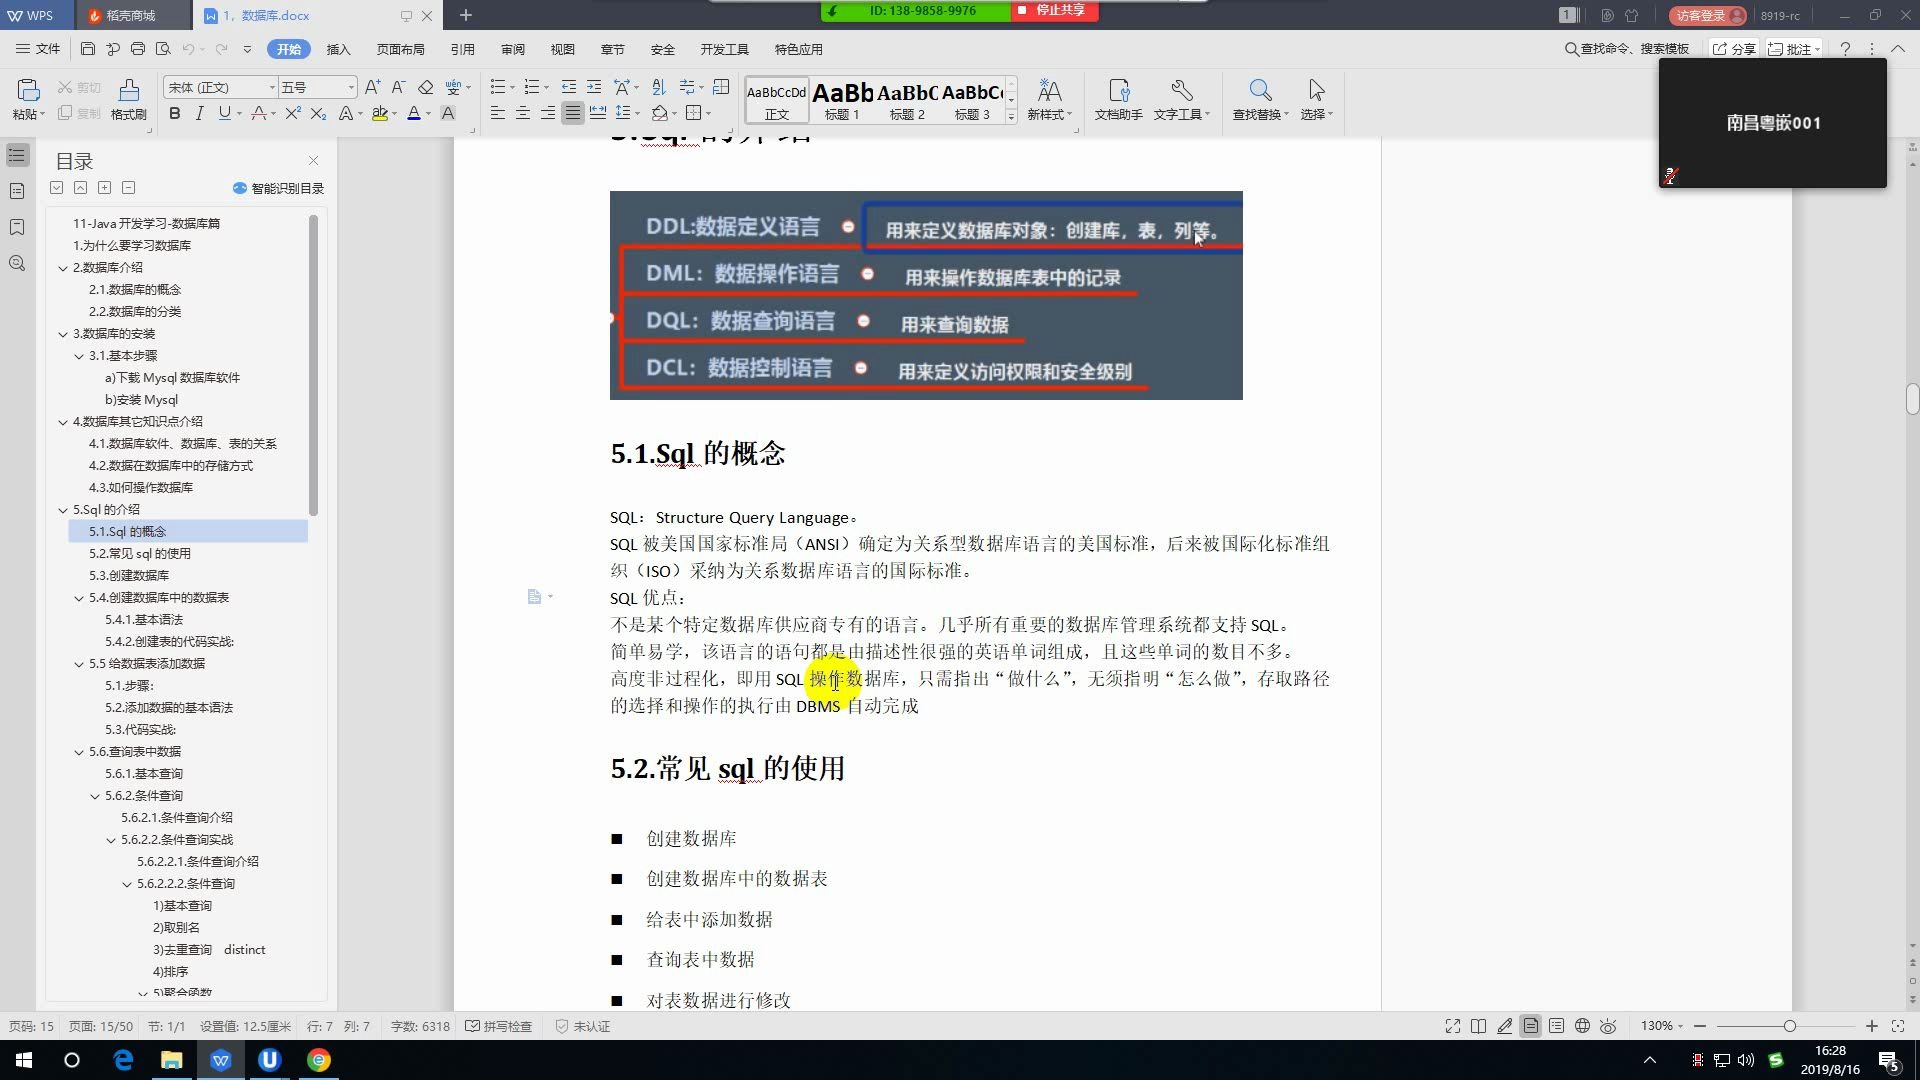
Task: Apply the 正文 body style
Action: (777, 100)
